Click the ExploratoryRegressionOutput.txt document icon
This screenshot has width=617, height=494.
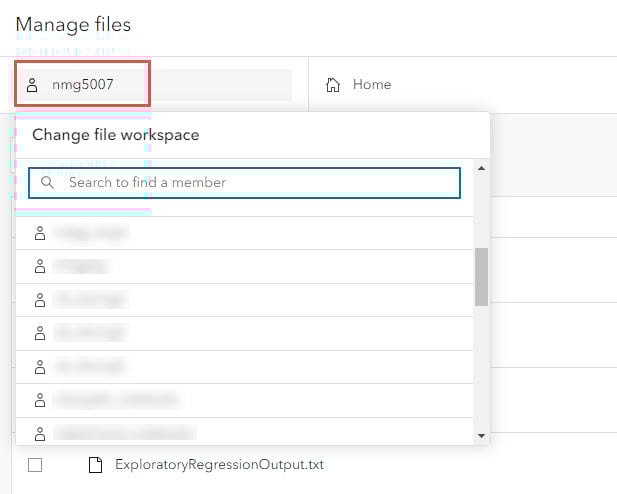96,465
